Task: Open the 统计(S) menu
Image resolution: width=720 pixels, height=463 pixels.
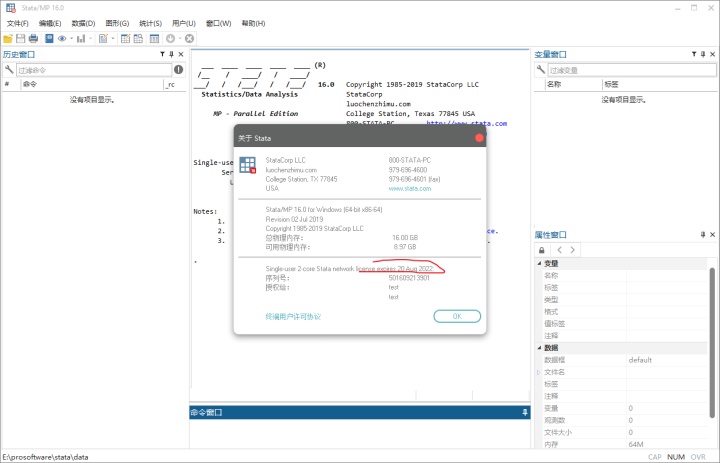Action: click(151, 23)
